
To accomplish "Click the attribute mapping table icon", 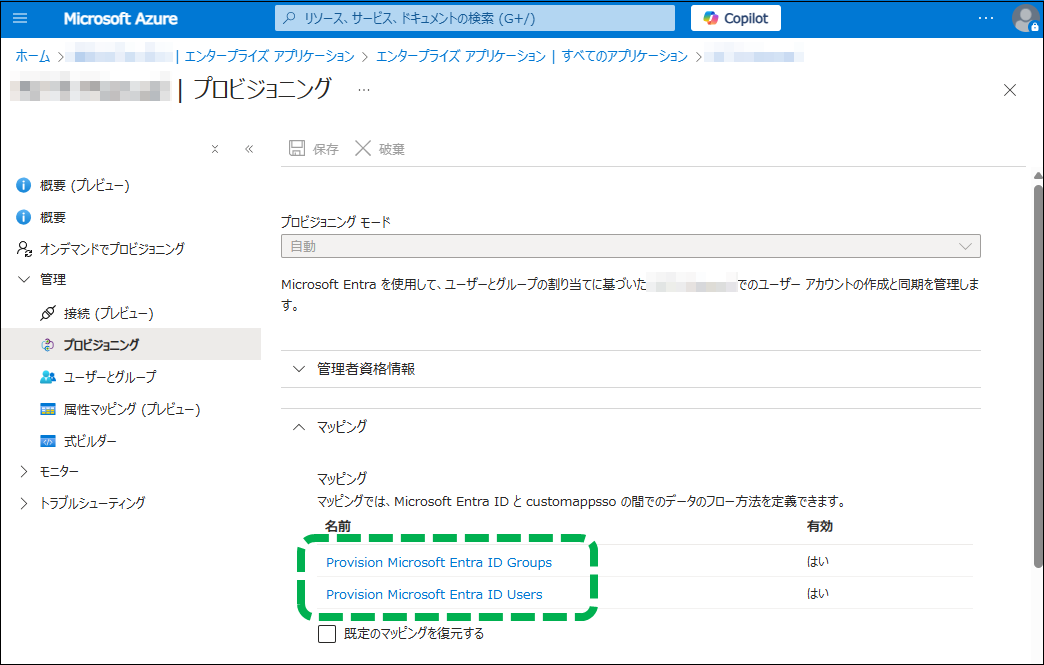I will point(48,409).
